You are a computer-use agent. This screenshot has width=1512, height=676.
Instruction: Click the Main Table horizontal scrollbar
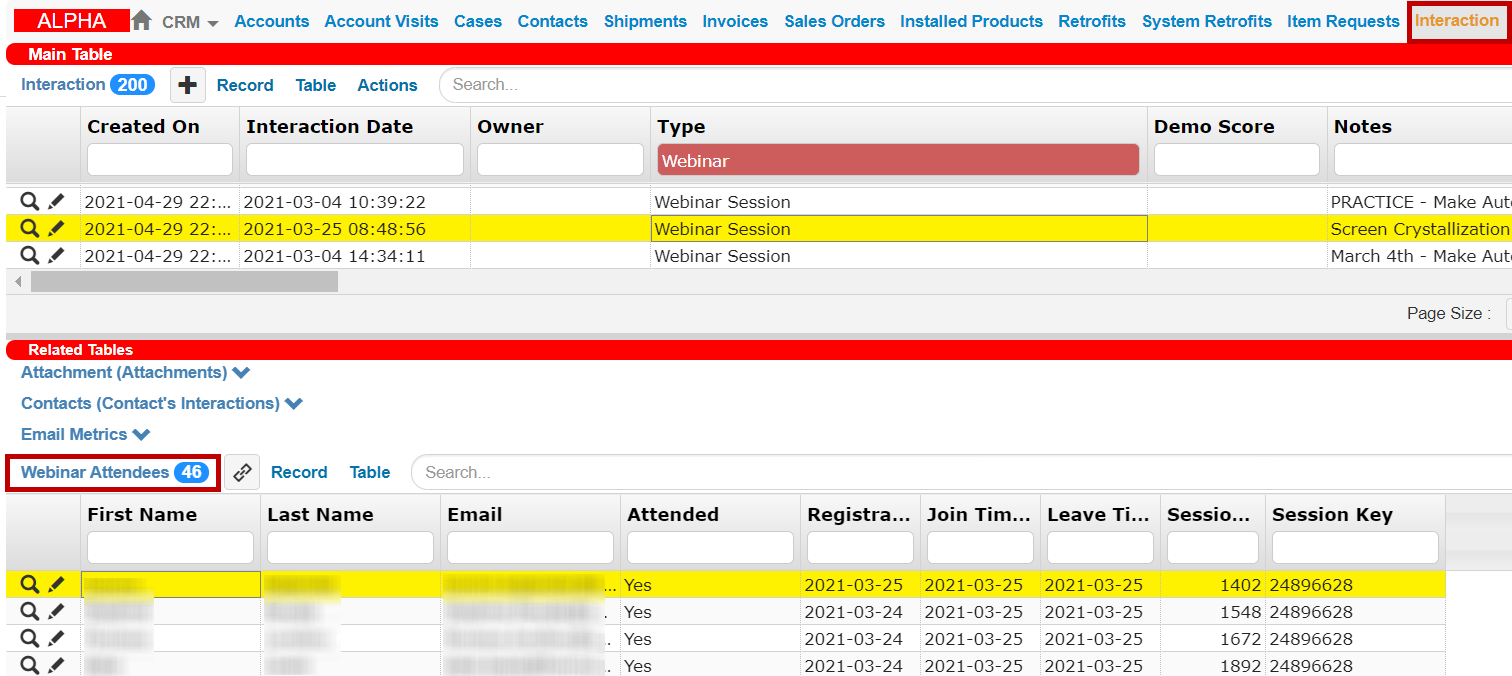click(x=184, y=282)
